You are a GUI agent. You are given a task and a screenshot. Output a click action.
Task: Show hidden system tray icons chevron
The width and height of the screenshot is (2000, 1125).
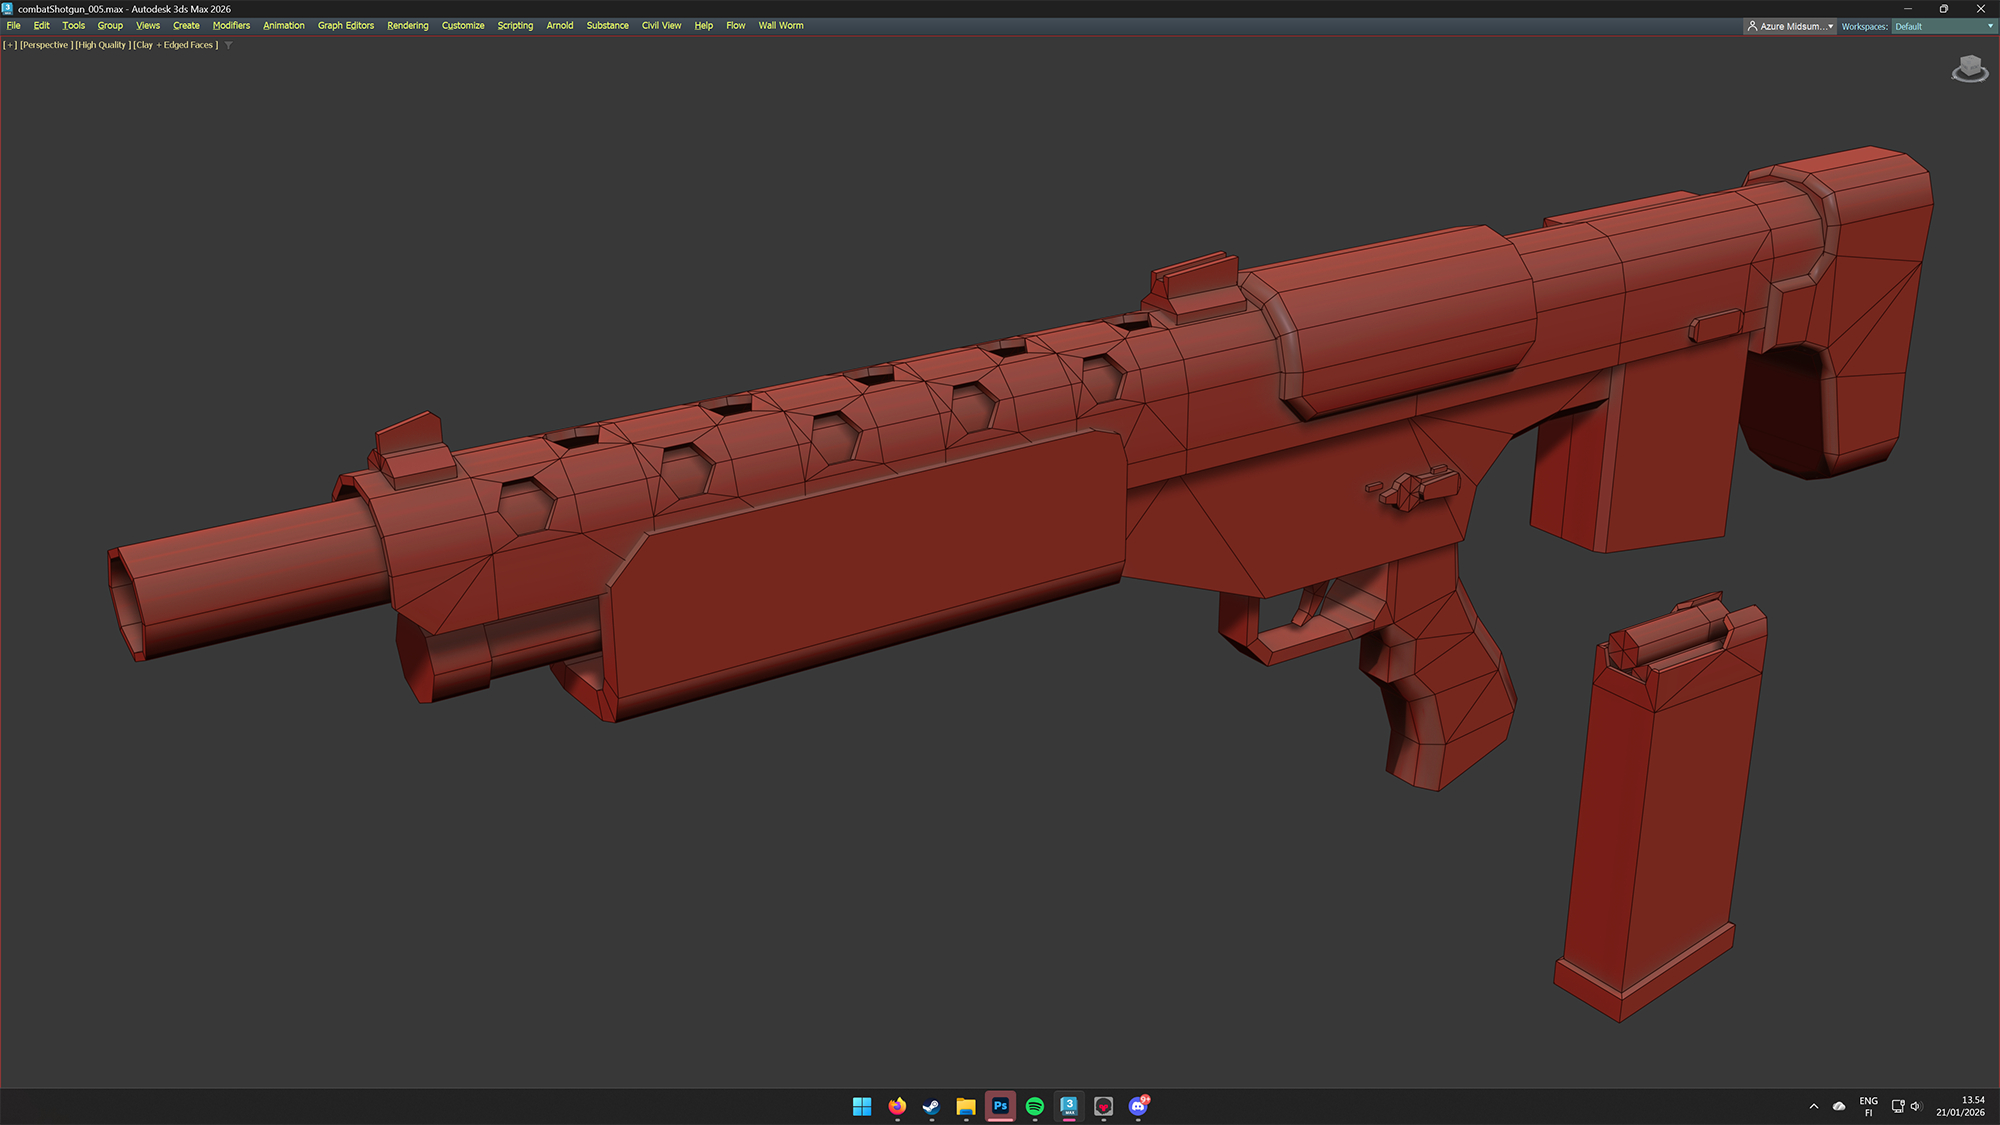click(x=1814, y=1106)
